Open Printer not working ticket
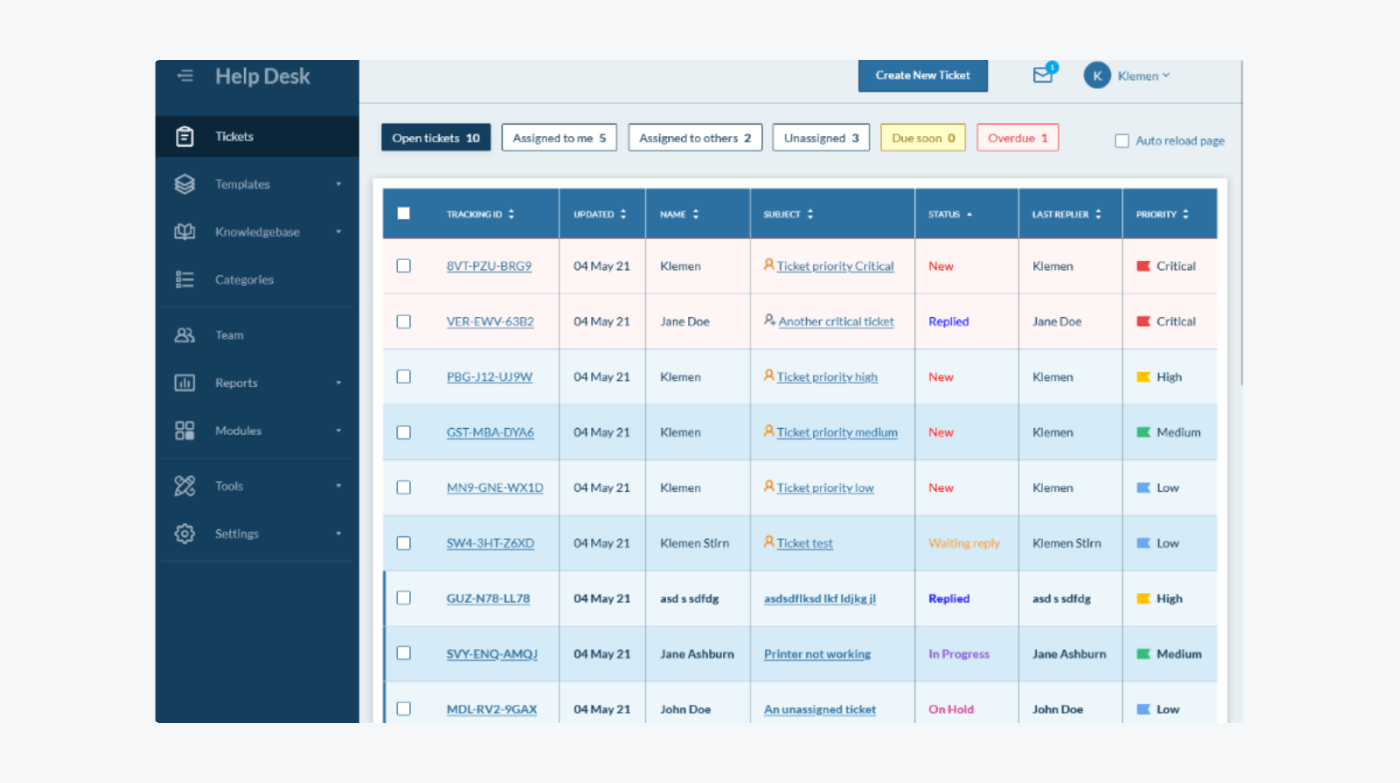 click(817, 654)
